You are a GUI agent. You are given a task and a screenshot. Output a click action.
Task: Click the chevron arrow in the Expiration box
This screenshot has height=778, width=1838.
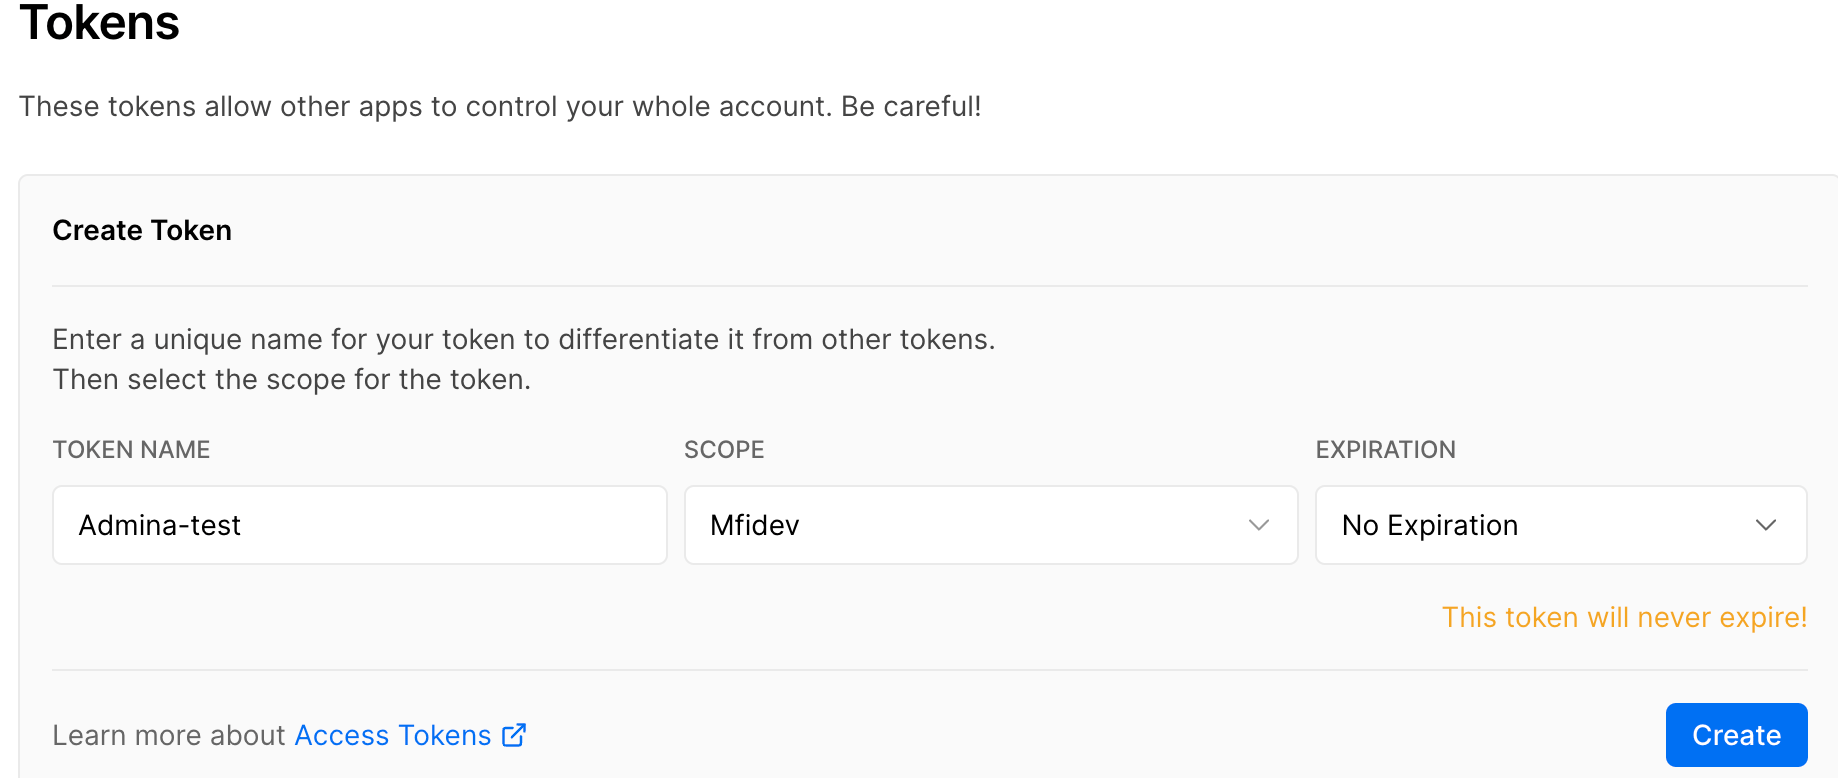click(1766, 525)
